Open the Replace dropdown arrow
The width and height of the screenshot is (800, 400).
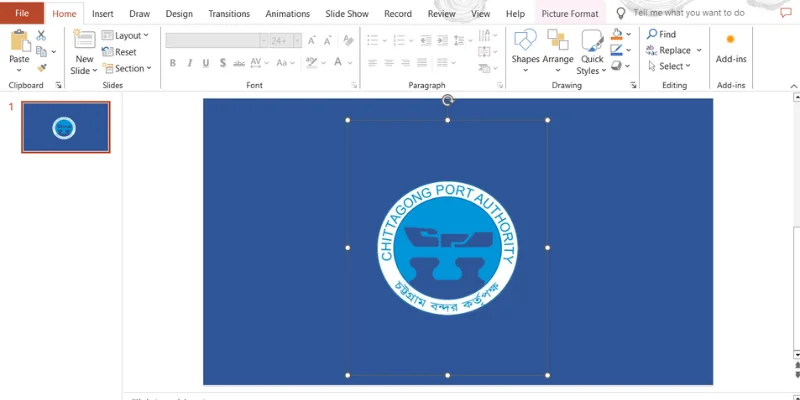pyautogui.click(x=698, y=50)
